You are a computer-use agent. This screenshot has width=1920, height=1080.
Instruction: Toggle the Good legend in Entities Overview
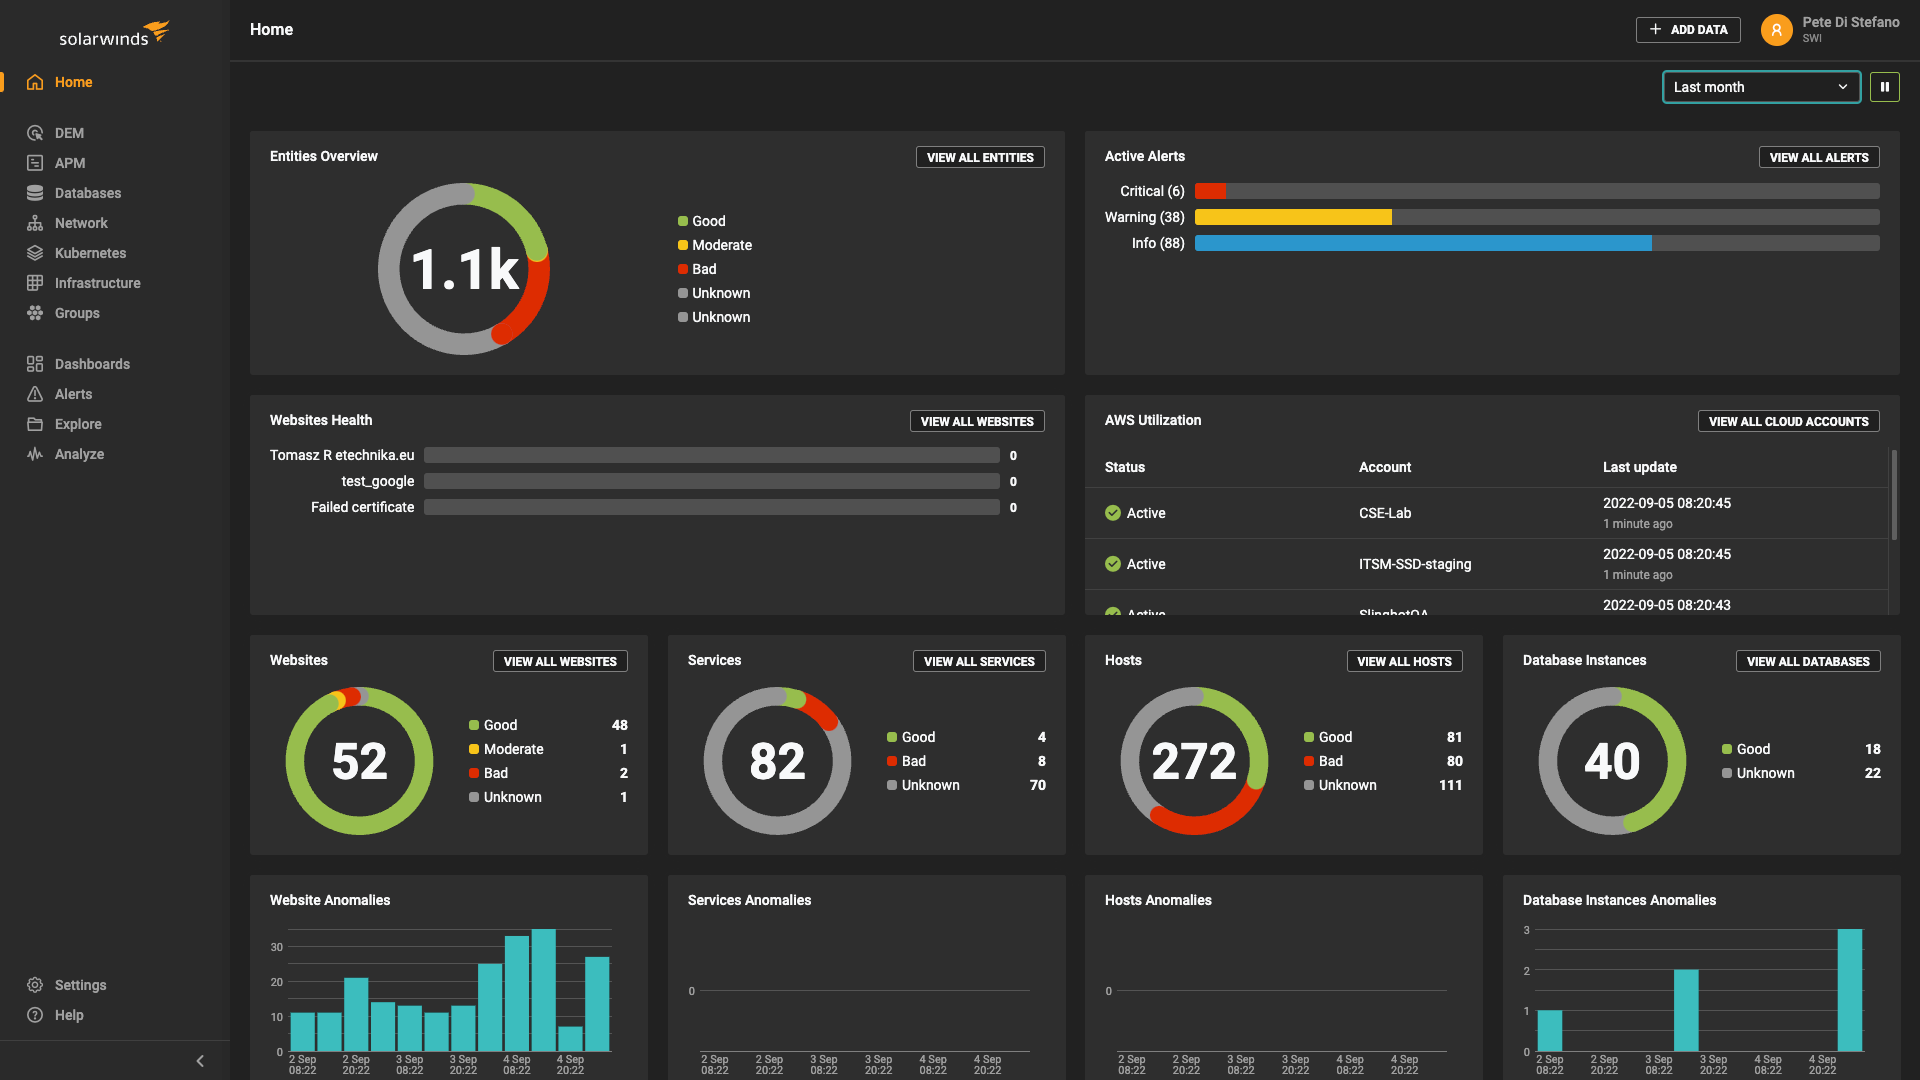[701, 221]
